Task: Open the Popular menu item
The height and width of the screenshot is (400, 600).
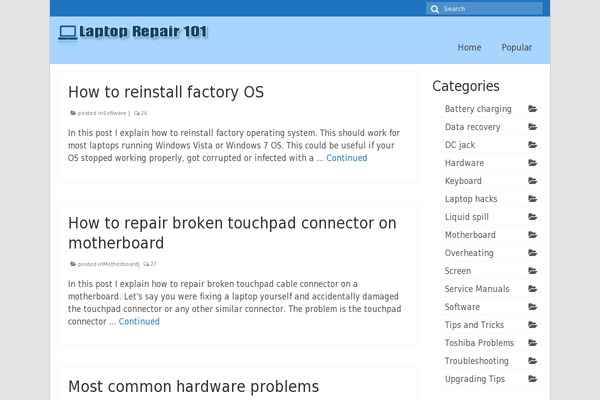Action: point(517,47)
